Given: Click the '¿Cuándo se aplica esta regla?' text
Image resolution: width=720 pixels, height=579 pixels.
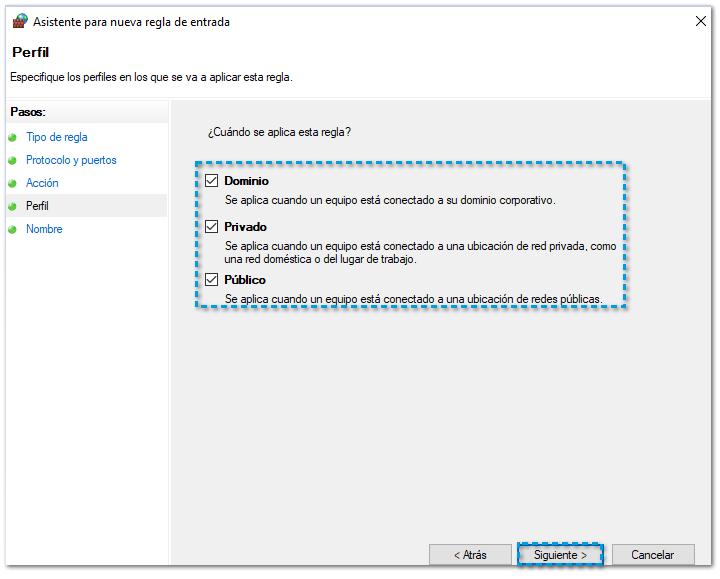Looking at the screenshot, I should click(279, 132).
